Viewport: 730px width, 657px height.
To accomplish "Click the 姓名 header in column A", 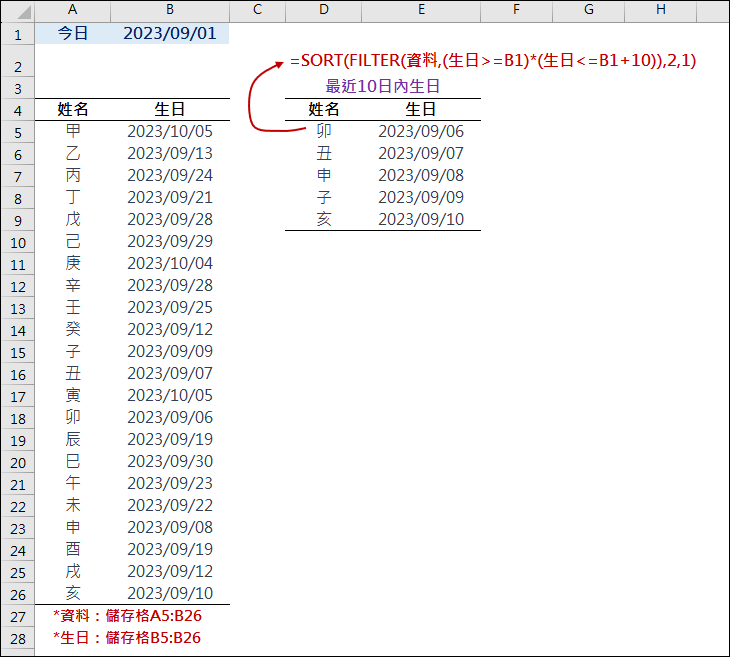I will click(73, 109).
